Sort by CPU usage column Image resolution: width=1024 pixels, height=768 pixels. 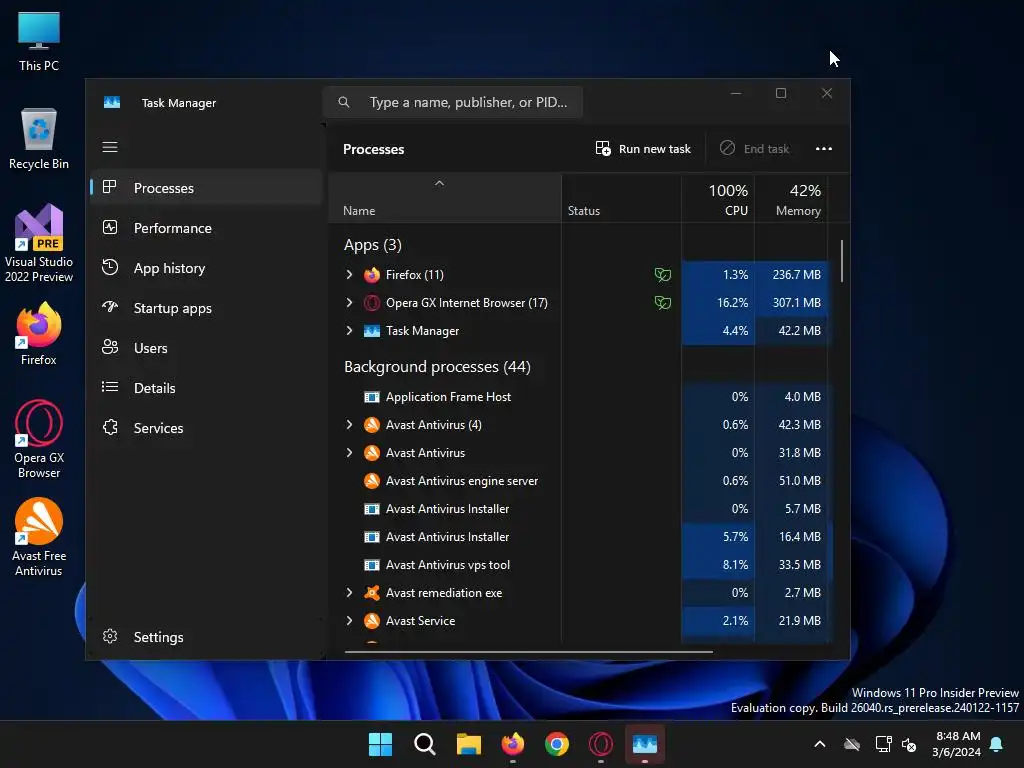718,200
